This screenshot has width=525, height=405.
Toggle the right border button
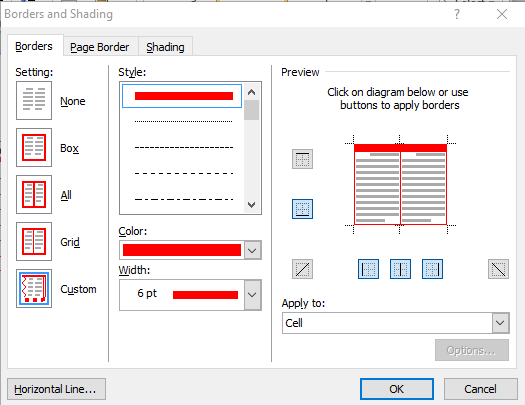point(432,269)
